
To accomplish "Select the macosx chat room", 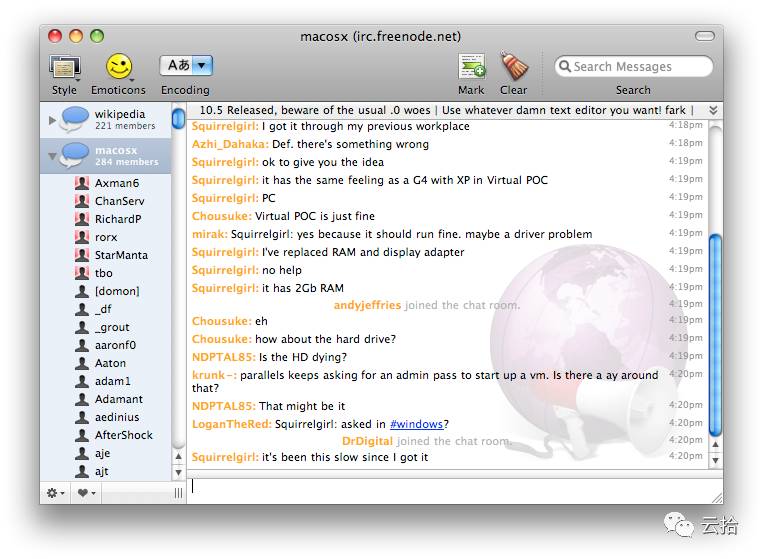I will [106, 156].
